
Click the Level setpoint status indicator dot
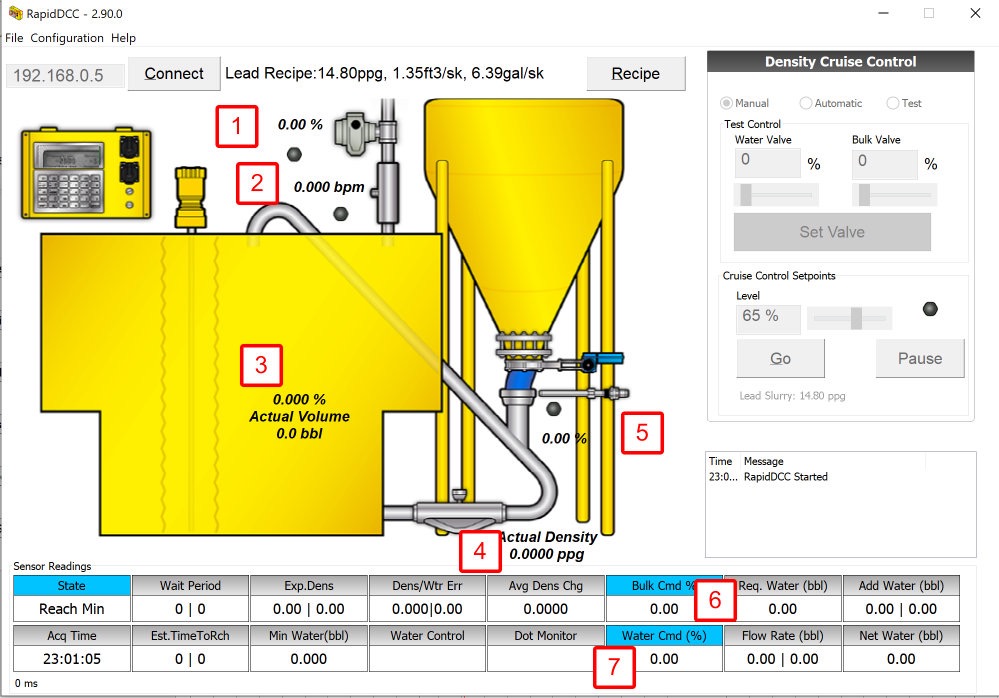tap(930, 309)
